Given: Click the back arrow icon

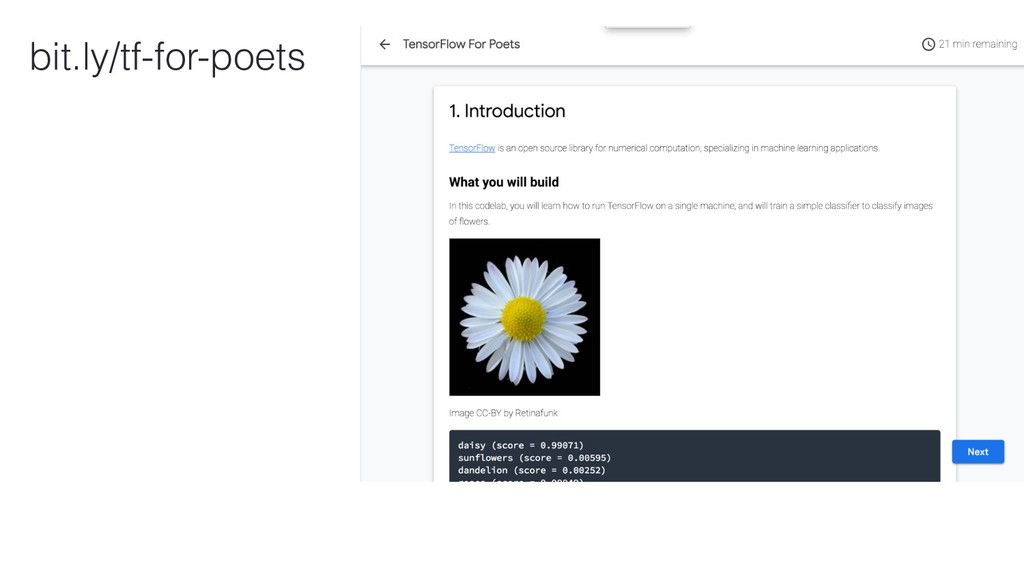Looking at the screenshot, I should pos(385,44).
